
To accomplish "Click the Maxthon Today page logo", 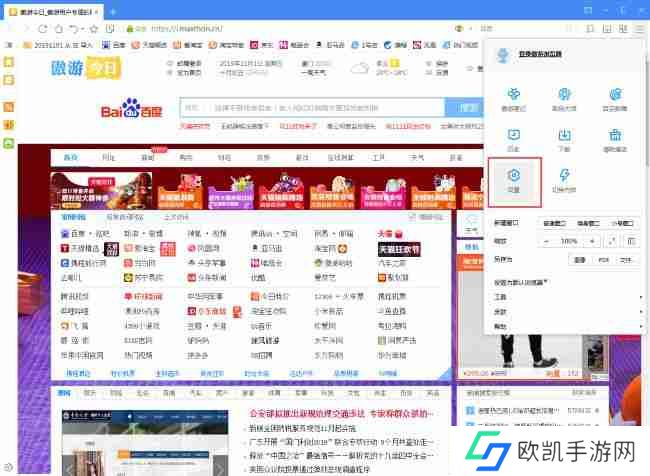I will click(86, 68).
